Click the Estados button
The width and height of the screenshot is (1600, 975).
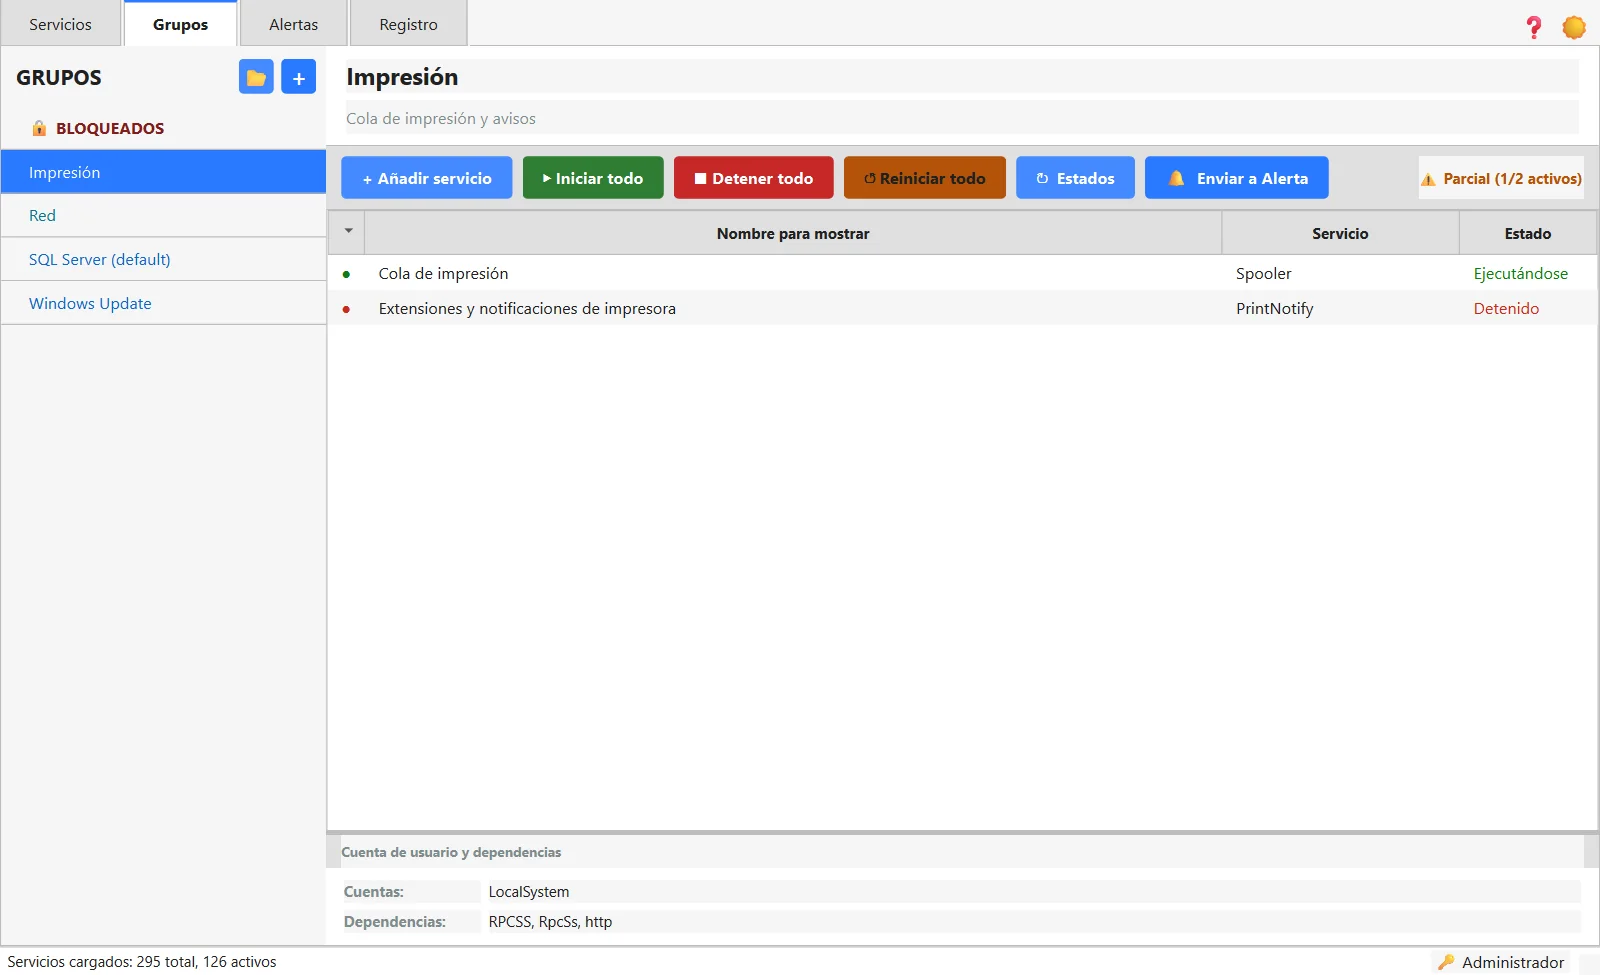pos(1075,178)
